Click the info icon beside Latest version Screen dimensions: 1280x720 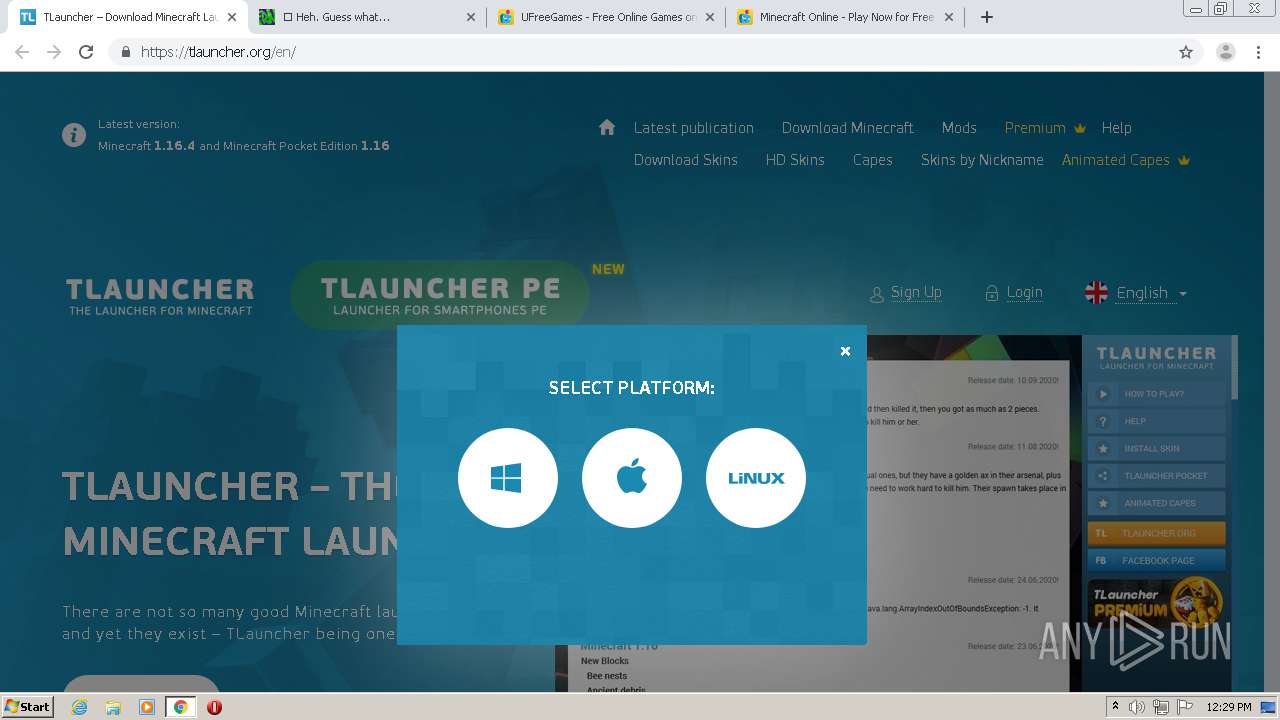74,135
